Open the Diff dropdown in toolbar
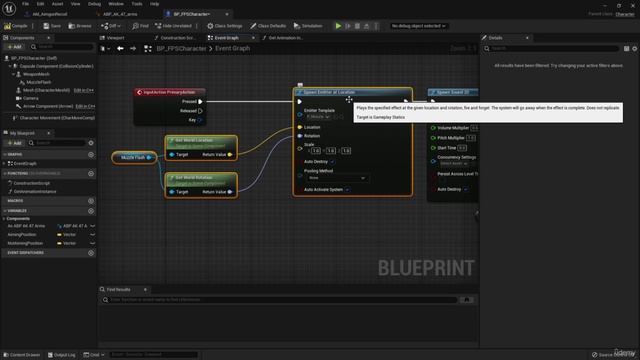Screen dimensions: 640x360 [111, 26]
